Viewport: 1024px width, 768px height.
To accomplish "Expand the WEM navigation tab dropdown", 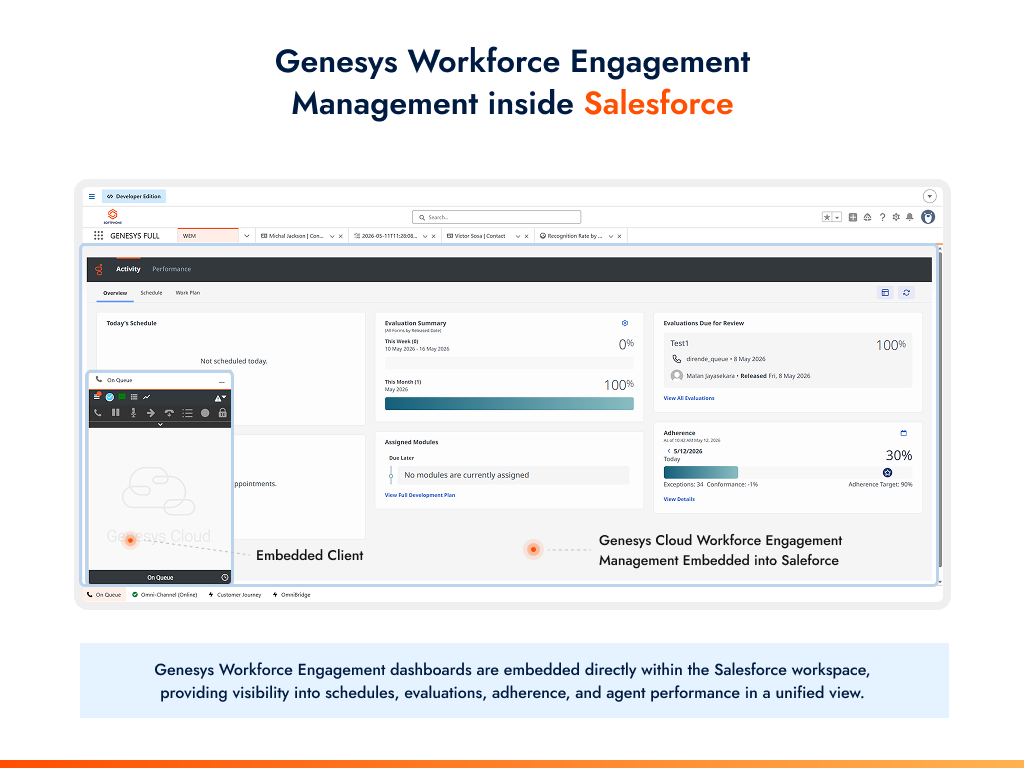I will click(x=247, y=236).
